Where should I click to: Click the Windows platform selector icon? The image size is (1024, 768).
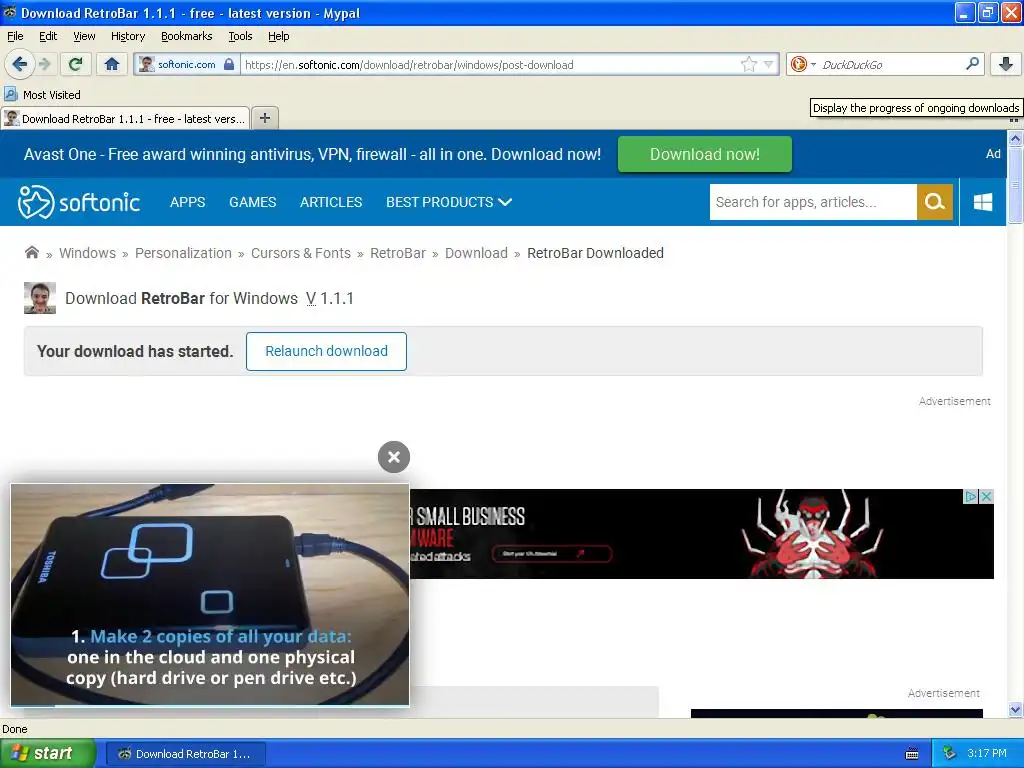pos(983,202)
